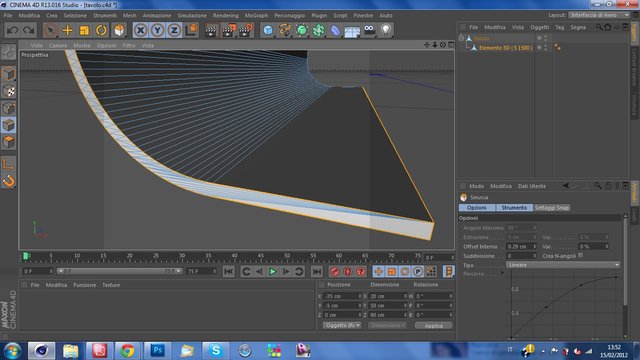Toggle the X axis lock
Image resolution: width=640 pixels, height=360 pixels.
140,30
